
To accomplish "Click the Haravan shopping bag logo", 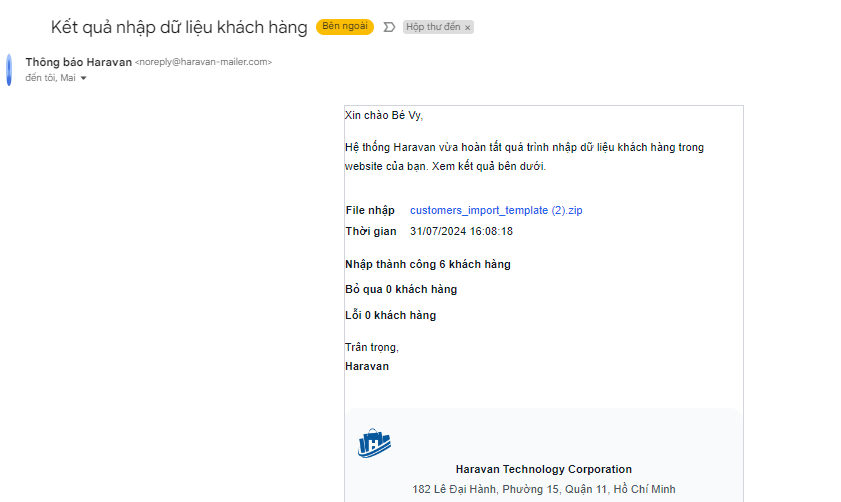I will click(x=374, y=442).
